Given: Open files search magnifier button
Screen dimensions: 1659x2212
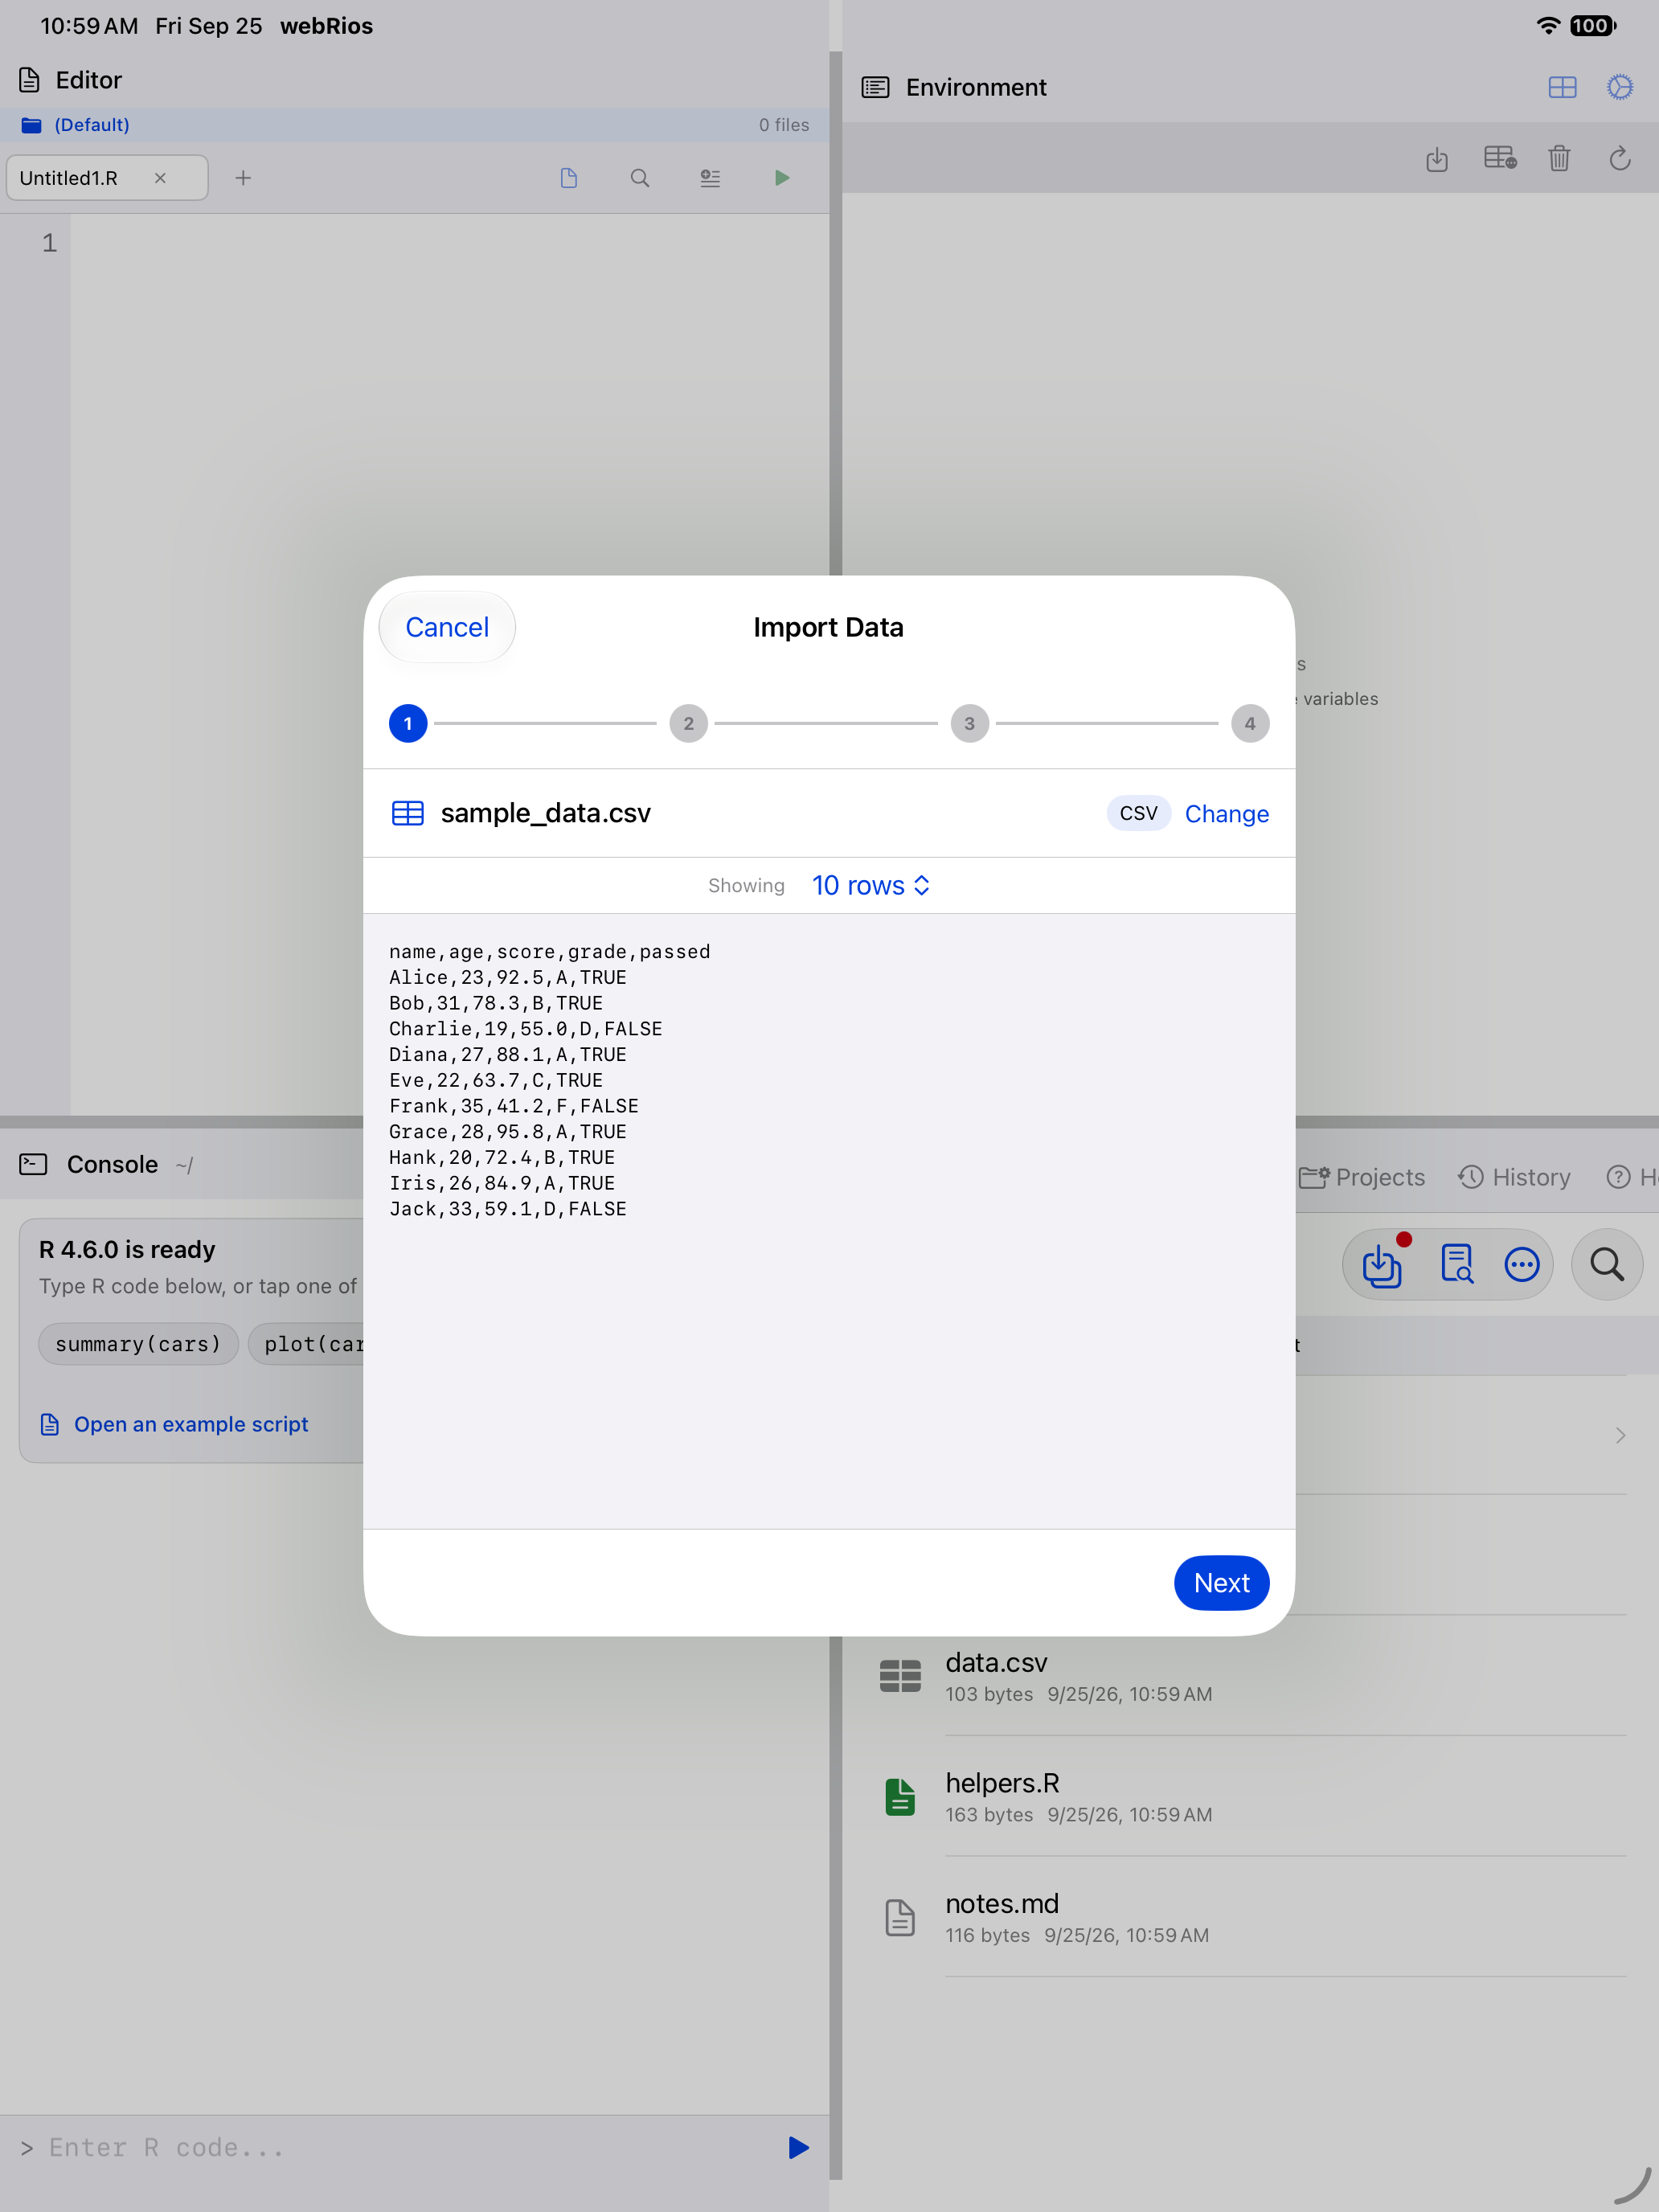Looking at the screenshot, I should (1607, 1264).
